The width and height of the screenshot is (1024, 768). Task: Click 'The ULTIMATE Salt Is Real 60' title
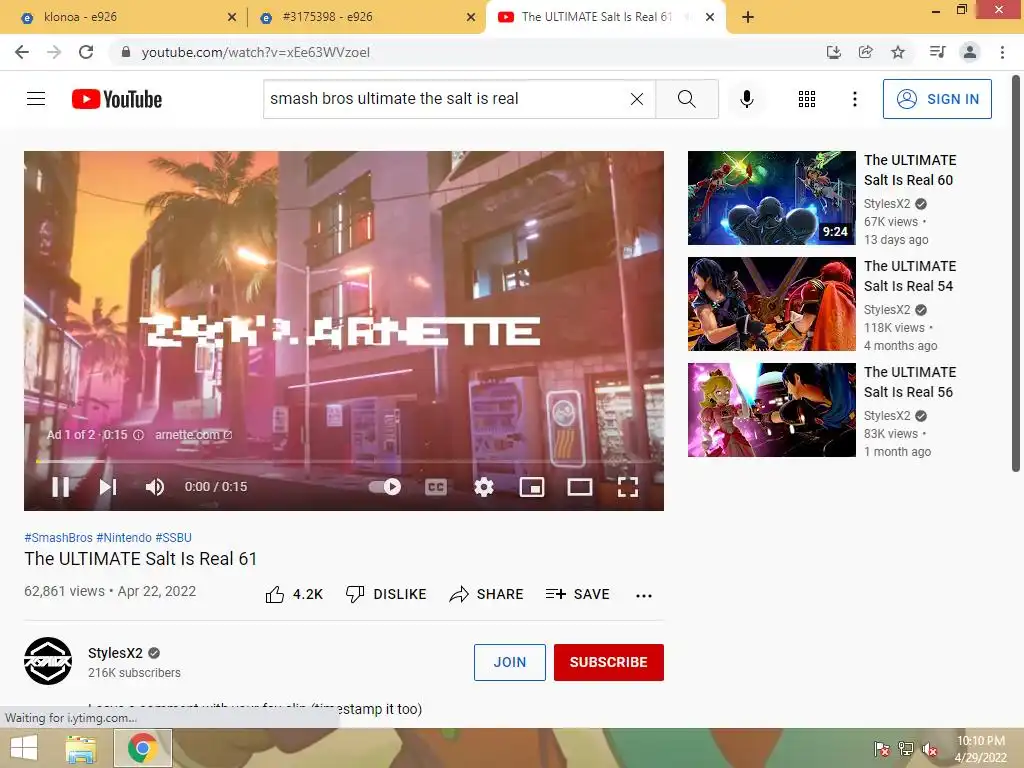[x=910, y=170]
